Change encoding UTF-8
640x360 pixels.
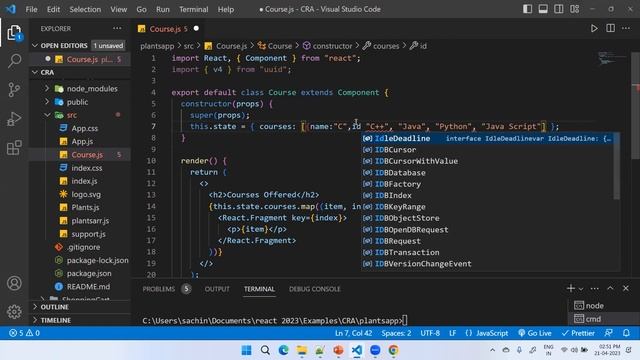pos(430,333)
